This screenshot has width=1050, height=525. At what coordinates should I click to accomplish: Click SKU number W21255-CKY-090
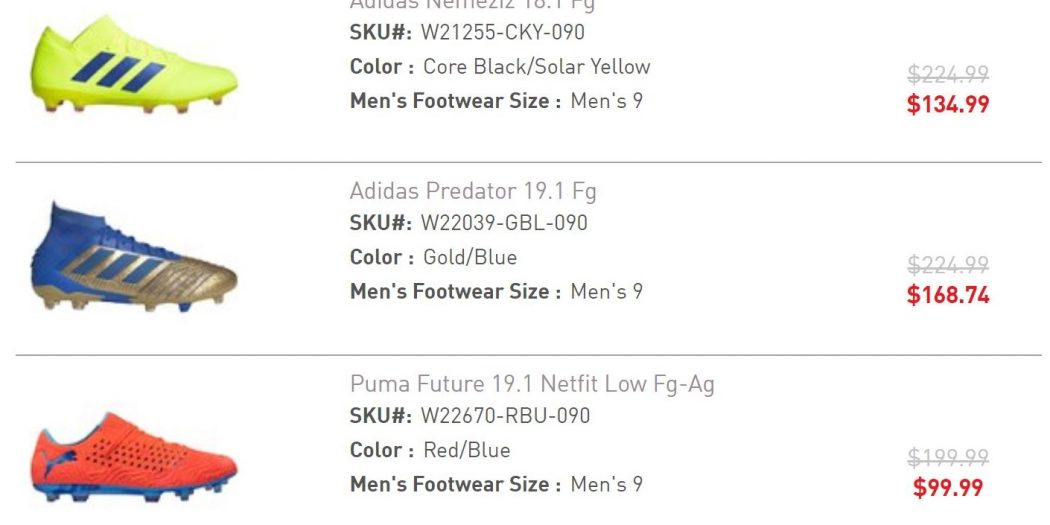(x=502, y=32)
